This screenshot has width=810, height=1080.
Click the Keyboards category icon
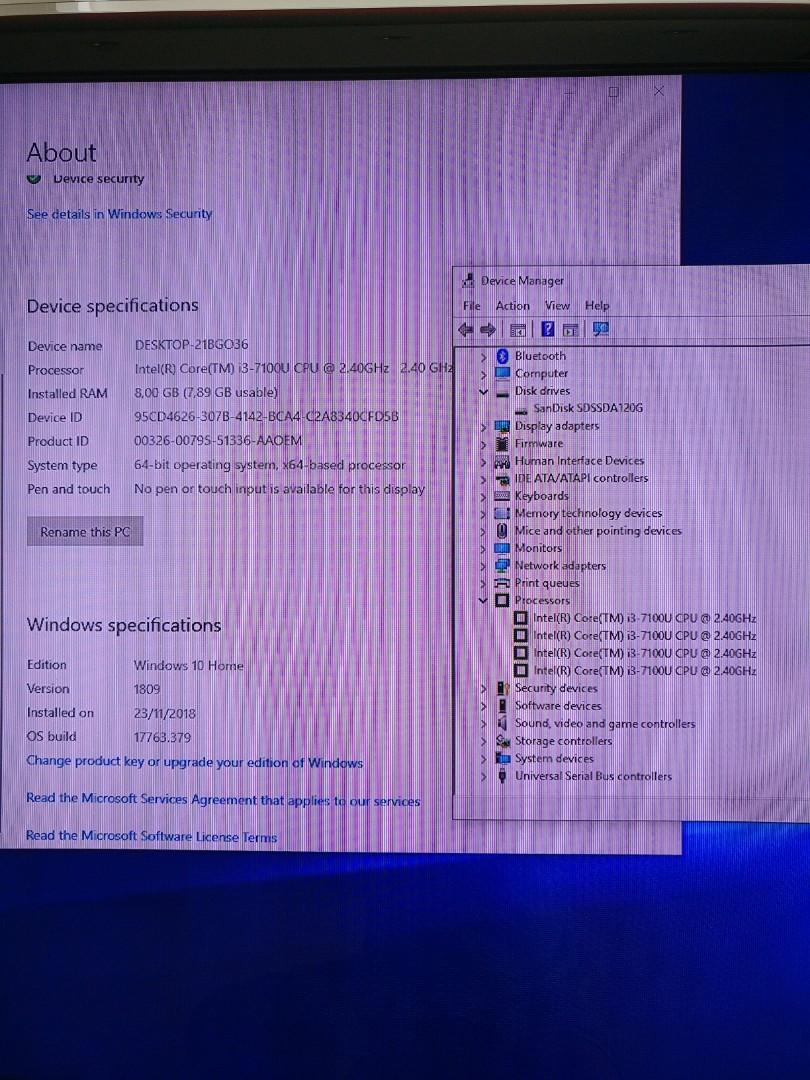(x=502, y=496)
